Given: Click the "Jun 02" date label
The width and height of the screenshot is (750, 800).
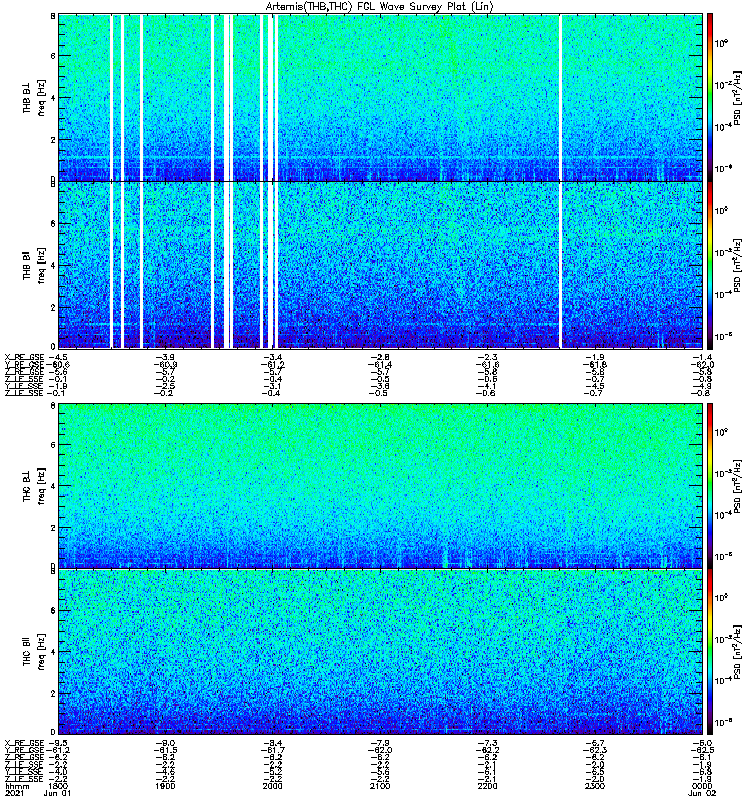Looking at the screenshot, I should (702, 793).
